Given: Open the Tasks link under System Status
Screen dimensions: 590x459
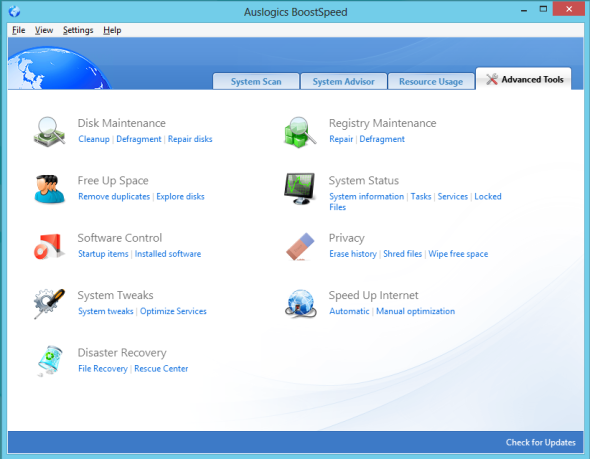Looking at the screenshot, I should point(421,196).
